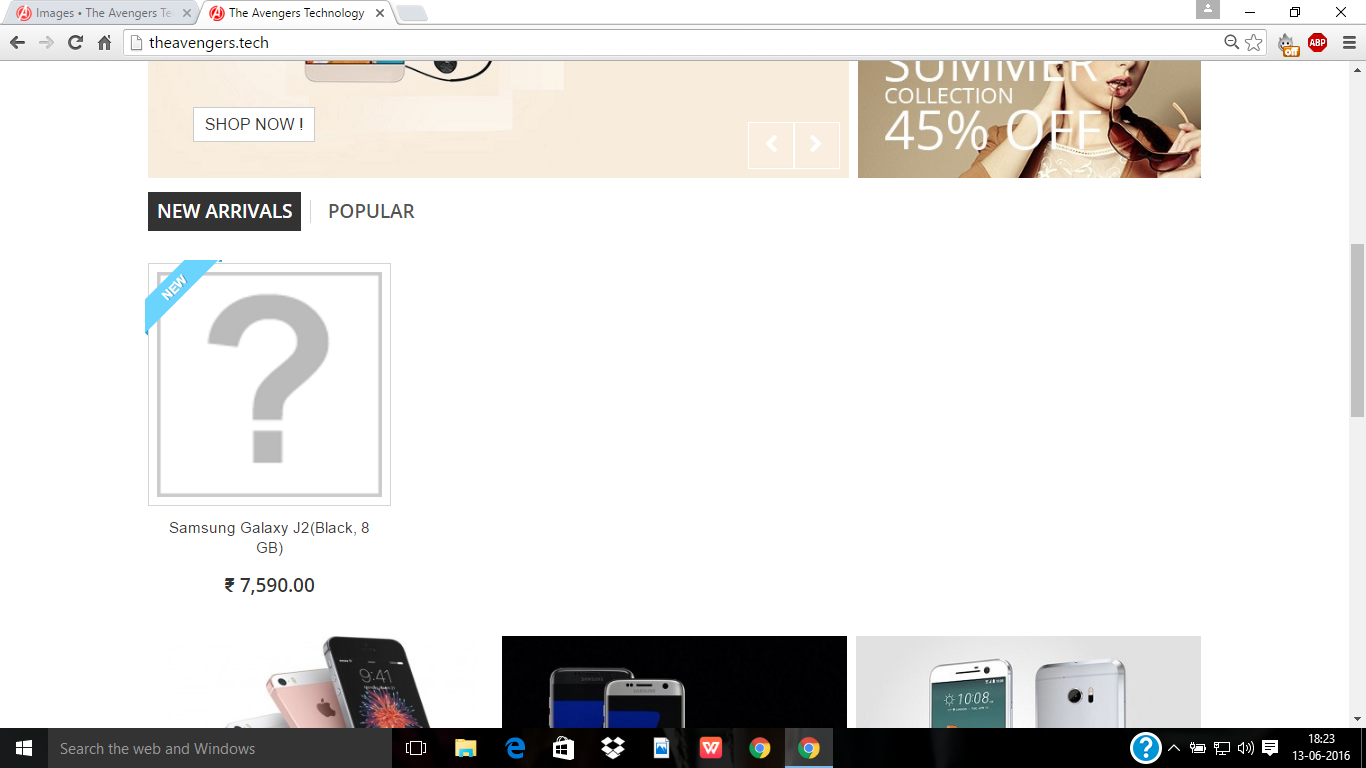The width and height of the screenshot is (1366, 768).
Task: Open the volume control icon
Action: (x=1246, y=748)
